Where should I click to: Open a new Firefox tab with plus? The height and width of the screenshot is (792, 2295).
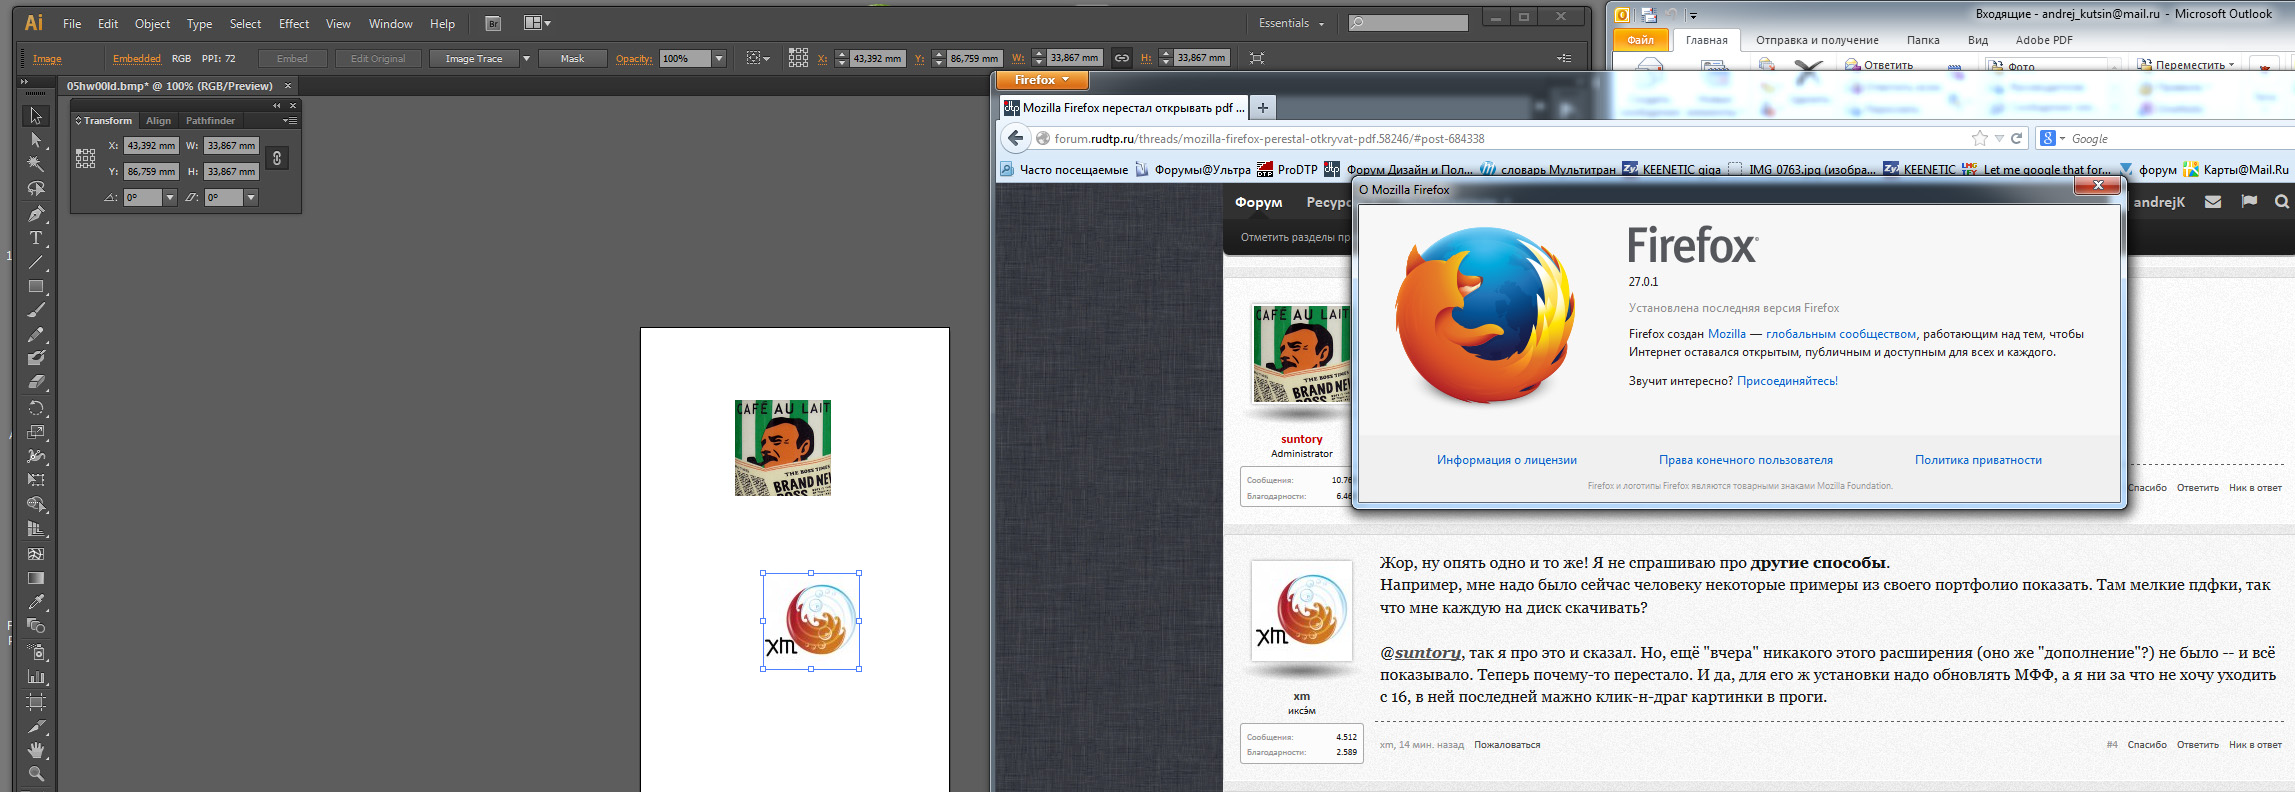click(x=1263, y=107)
